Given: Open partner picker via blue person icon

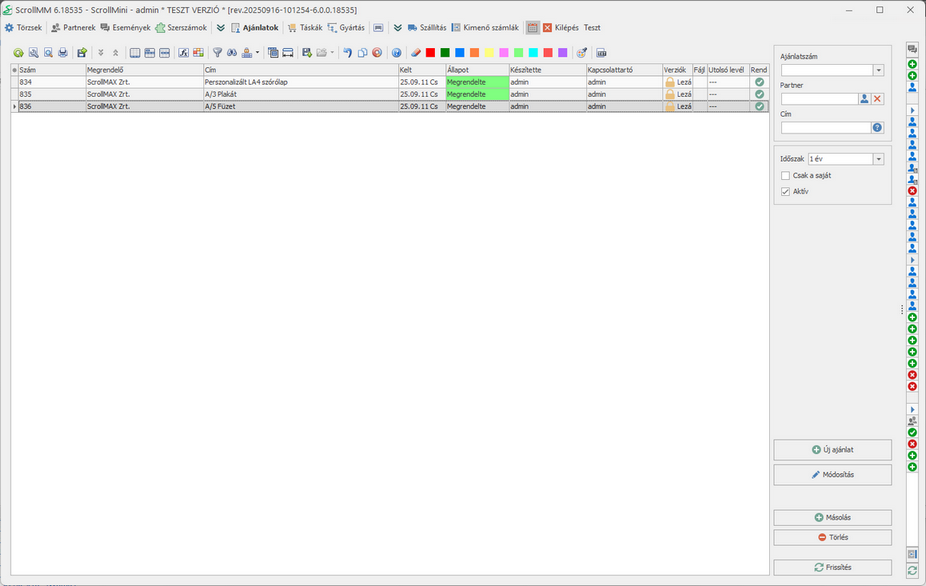Looking at the screenshot, I should coord(864,99).
